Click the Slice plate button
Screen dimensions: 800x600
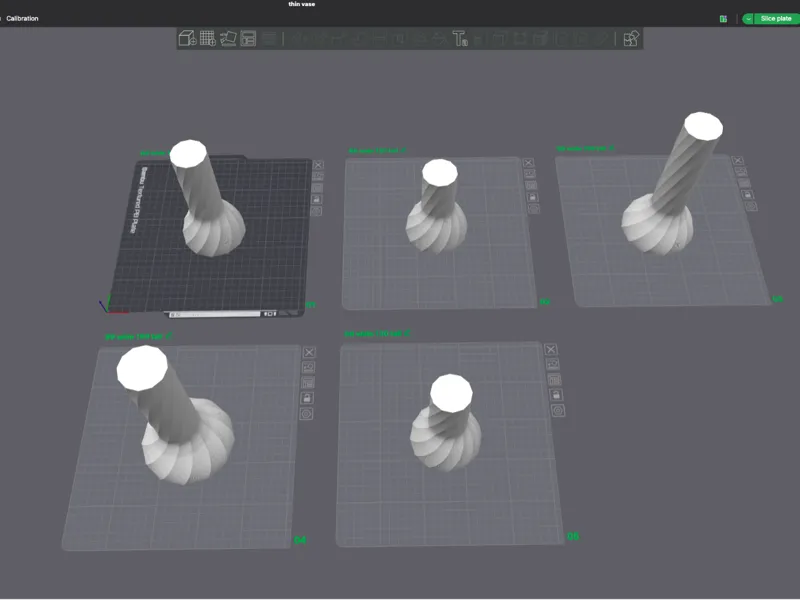(x=776, y=18)
